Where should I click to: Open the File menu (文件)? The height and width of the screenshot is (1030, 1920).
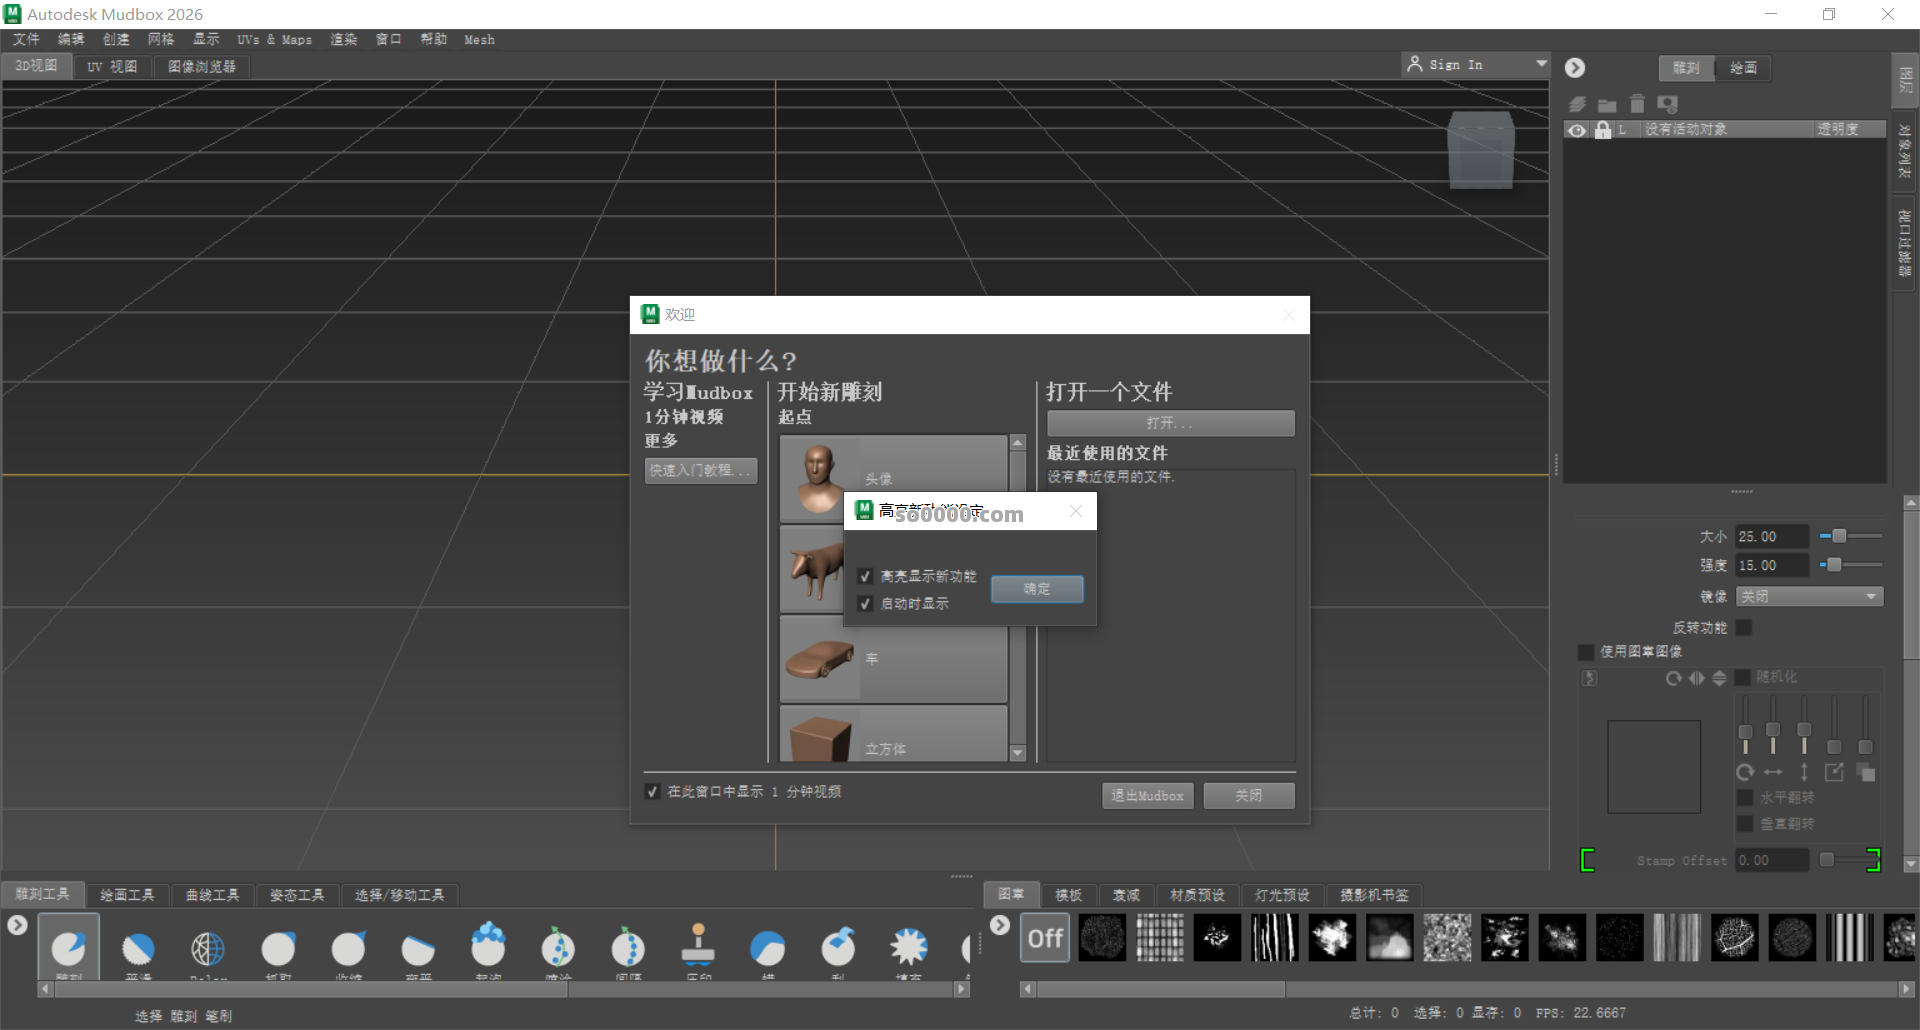pos(26,39)
